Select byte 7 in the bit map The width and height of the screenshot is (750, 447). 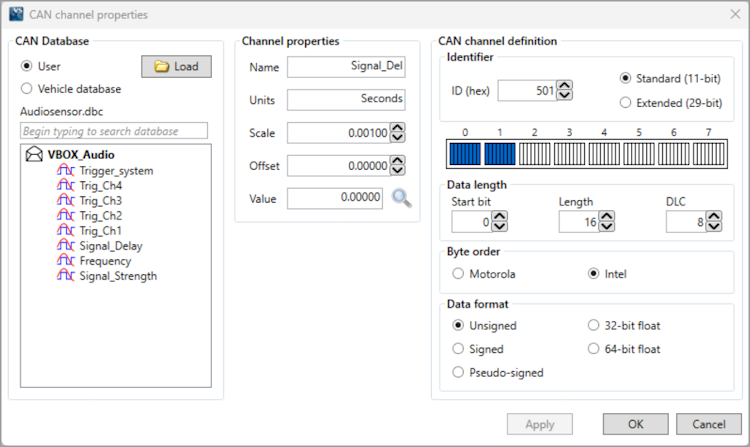(x=708, y=154)
